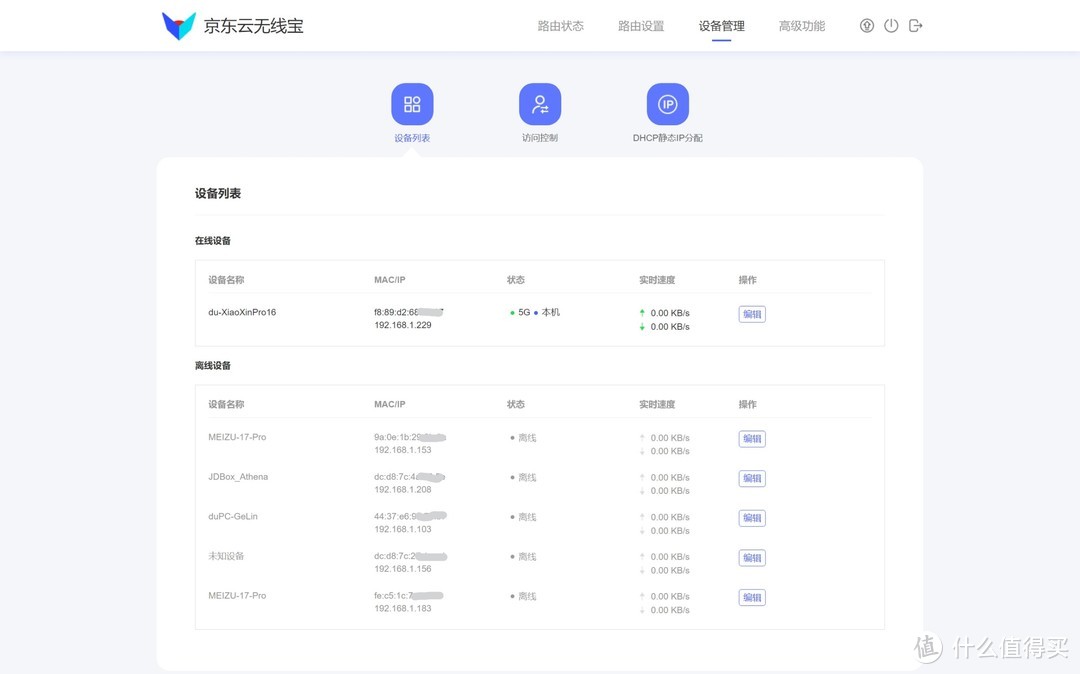Image resolution: width=1080 pixels, height=674 pixels.
Task: Select the device name du-XiaoXinPro16
Action: [243, 311]
